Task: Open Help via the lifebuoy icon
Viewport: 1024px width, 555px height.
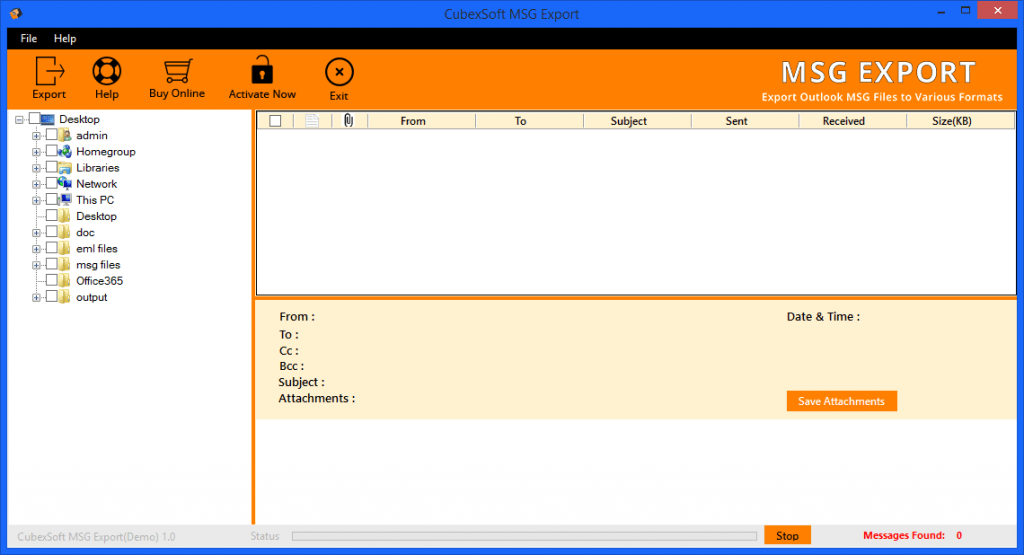Action: [x=107, y=71]
